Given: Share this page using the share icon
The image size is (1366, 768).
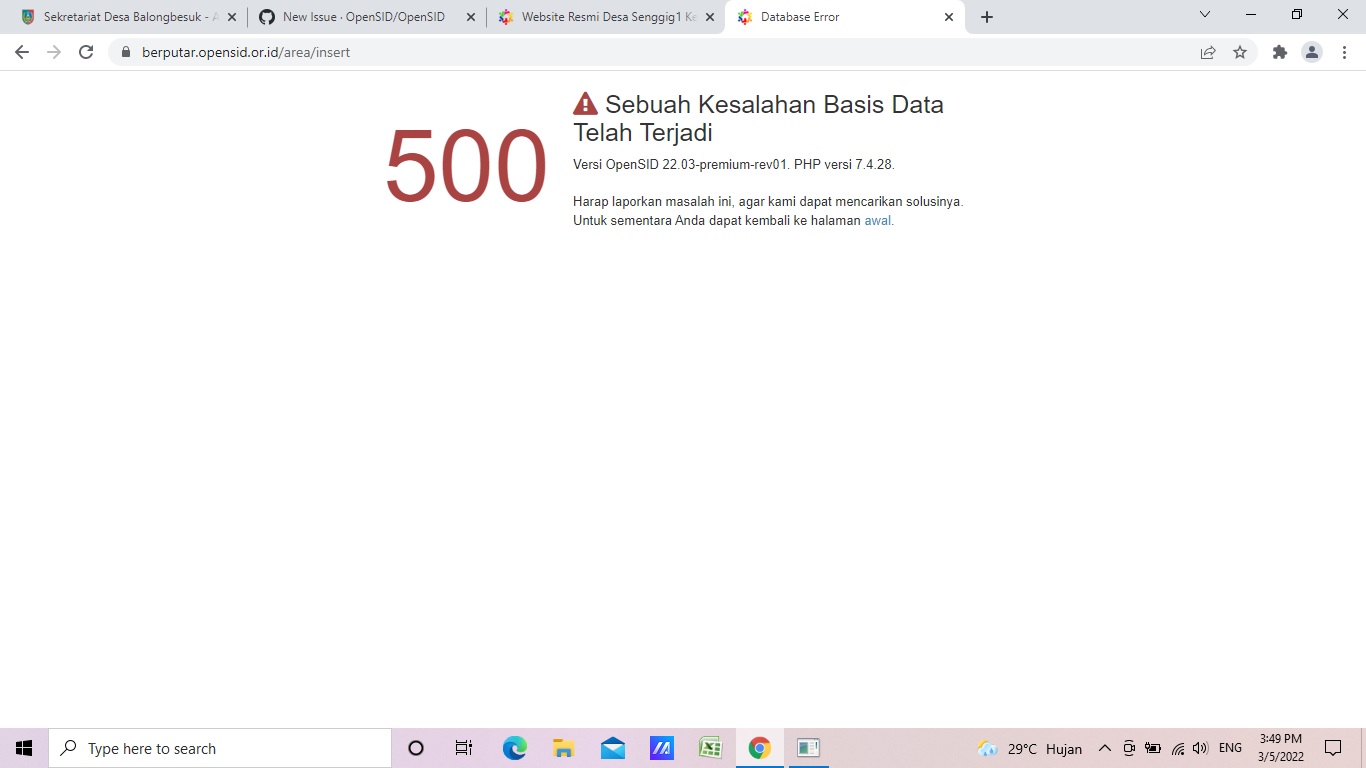Looking at the screenshot, I should point(1208,52).
